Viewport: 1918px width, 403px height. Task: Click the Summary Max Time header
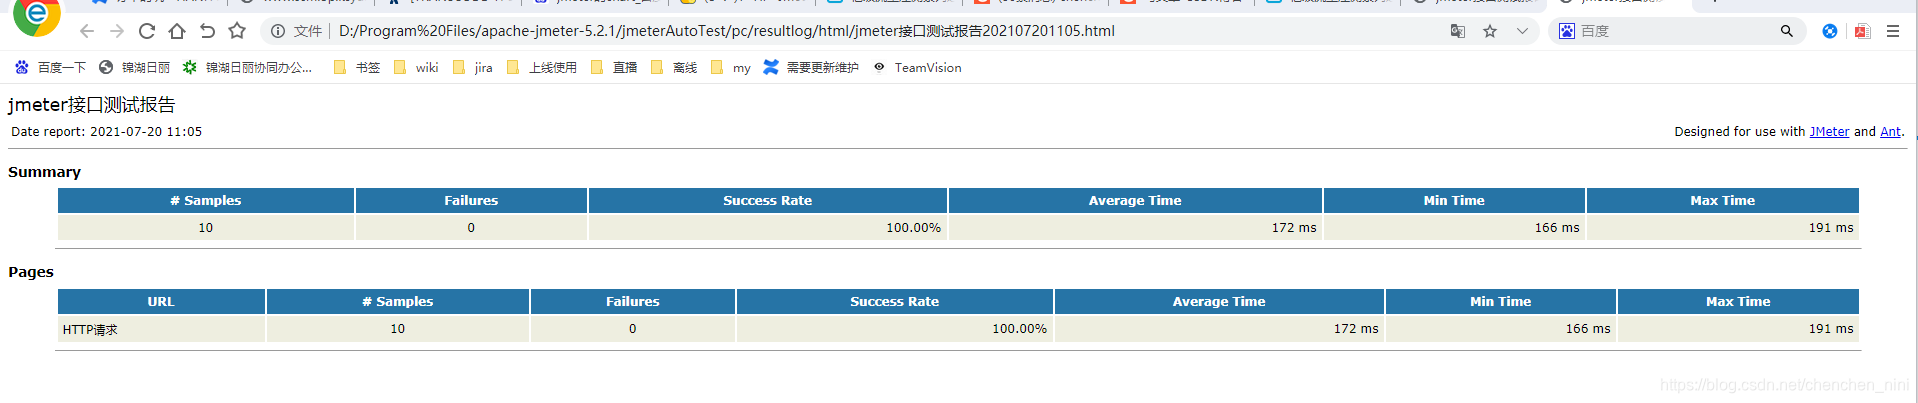pos(1723,200)
